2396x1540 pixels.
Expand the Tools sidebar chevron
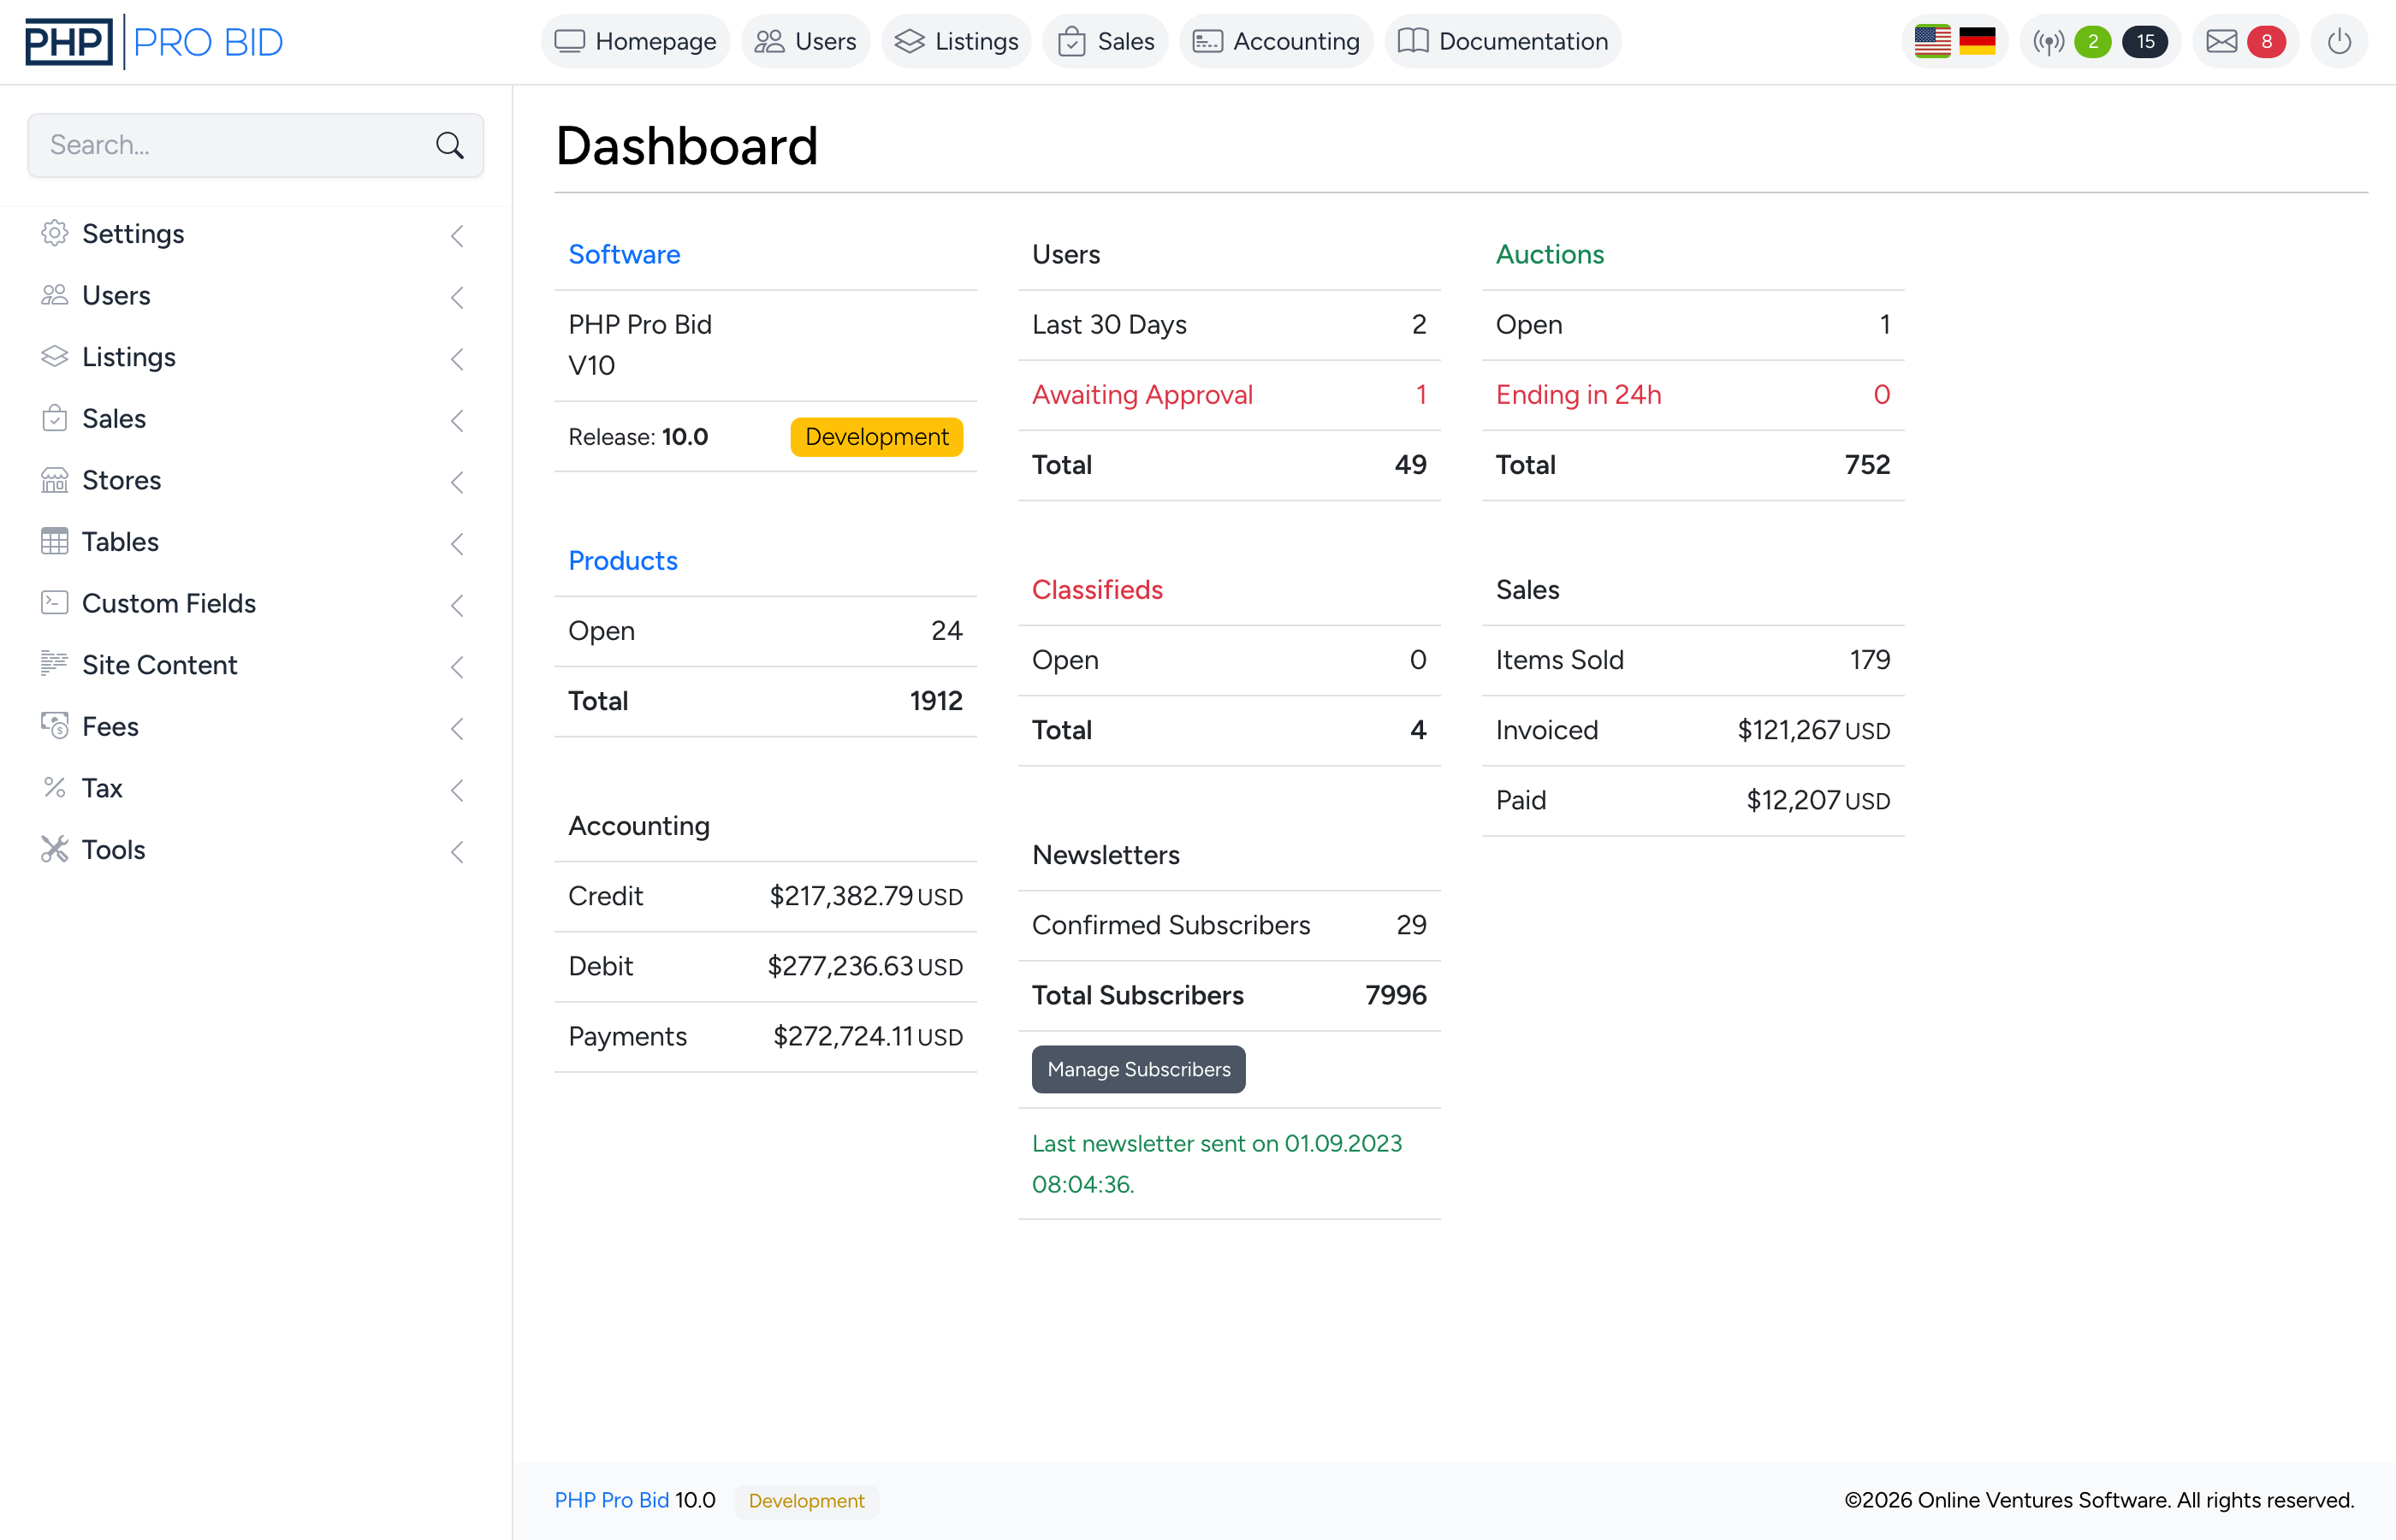coord(457,852)
